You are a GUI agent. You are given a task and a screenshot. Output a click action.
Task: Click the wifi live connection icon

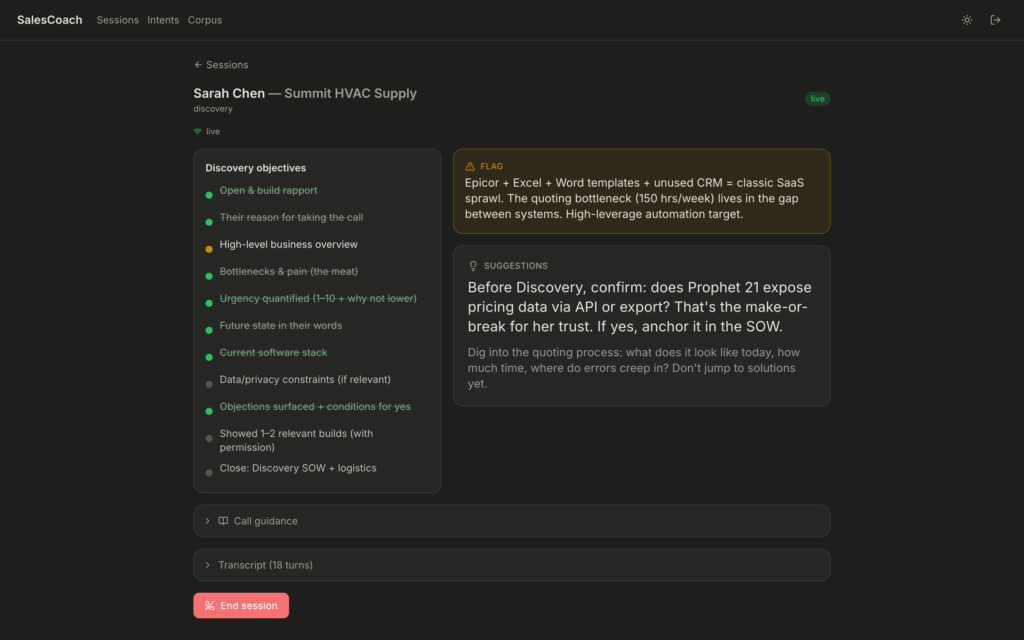(x=198, y=131)
